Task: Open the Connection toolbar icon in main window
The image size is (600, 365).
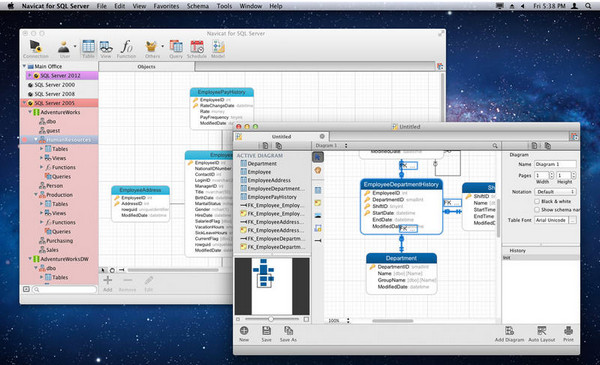Action: [x=36, y=49]
